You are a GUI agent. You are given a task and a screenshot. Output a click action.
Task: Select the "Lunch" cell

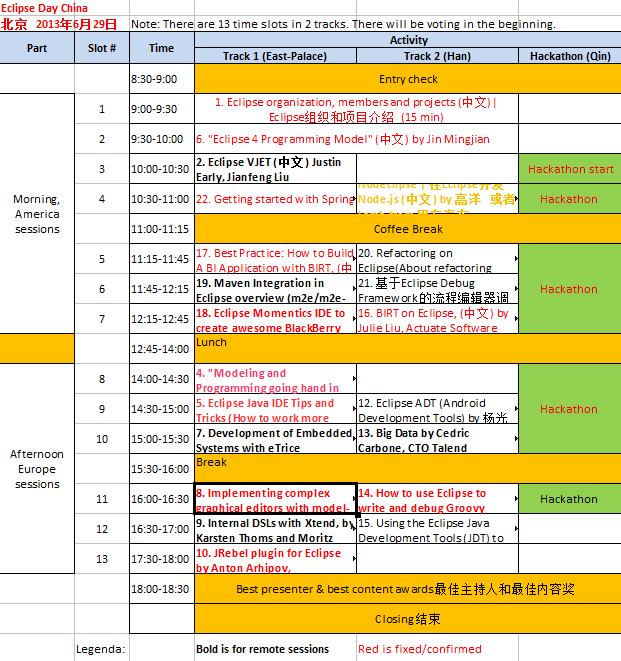(x=408, y=349)
